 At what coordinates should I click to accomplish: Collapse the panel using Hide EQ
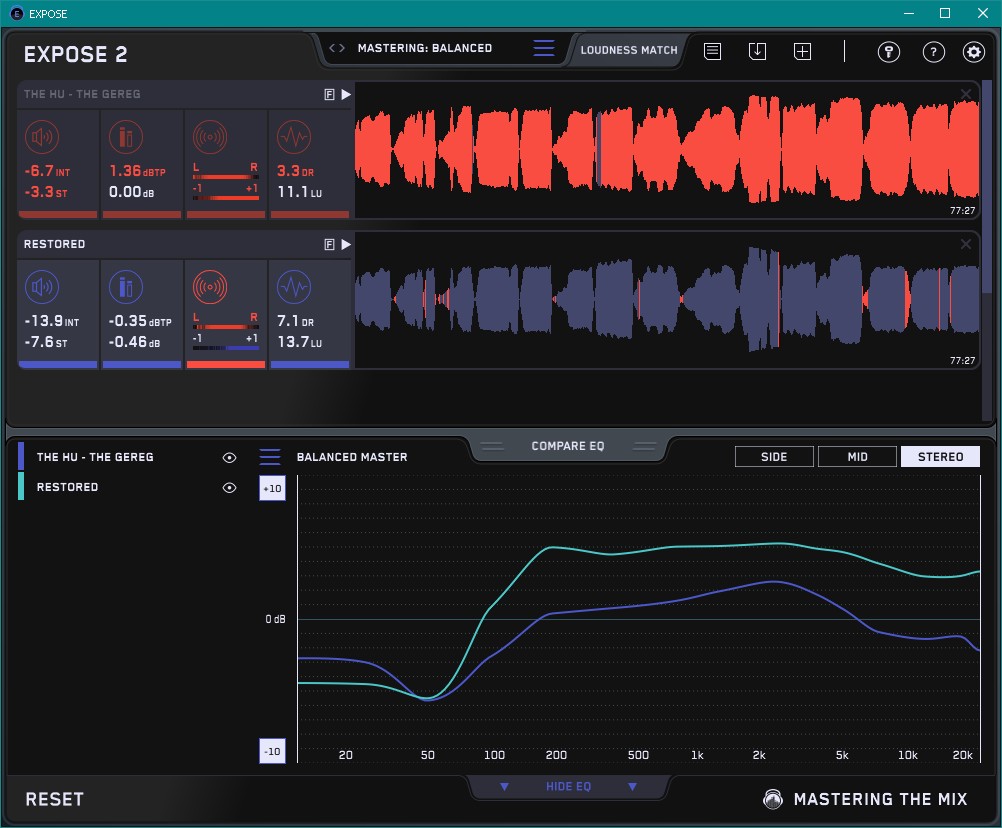[568, 787]
